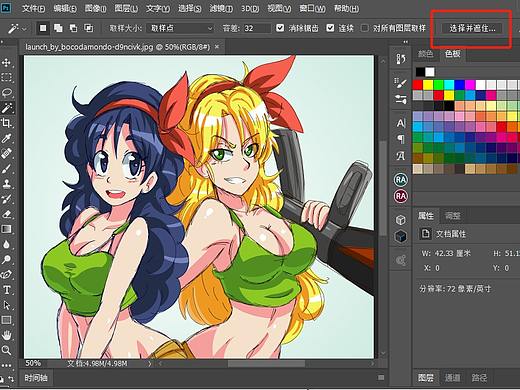Screen dimensions: 520x390
Task: Click the tolerance value field
Action: coord(257,28)
